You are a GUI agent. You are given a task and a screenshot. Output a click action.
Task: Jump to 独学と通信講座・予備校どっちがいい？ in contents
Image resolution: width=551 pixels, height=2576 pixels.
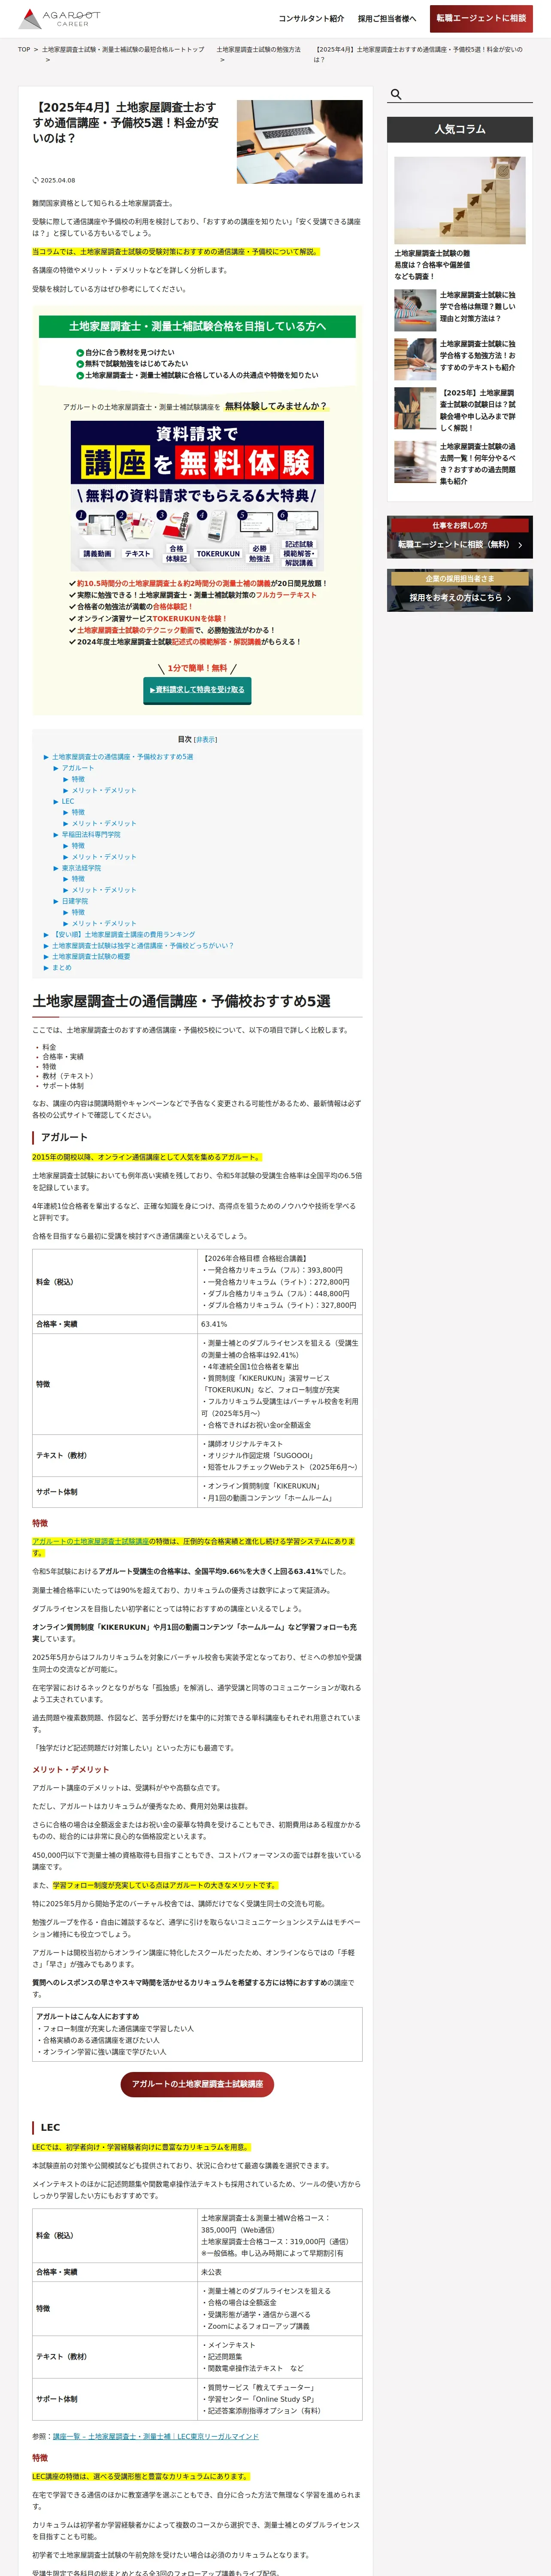[x=143, y=945]
